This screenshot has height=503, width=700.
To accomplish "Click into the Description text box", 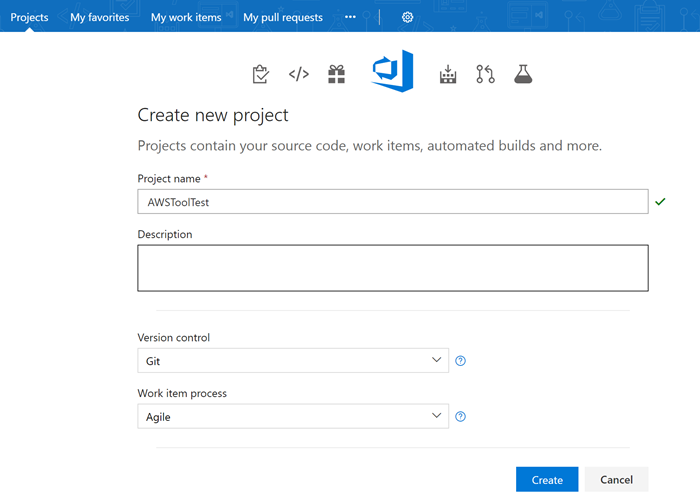I will 392,268.
